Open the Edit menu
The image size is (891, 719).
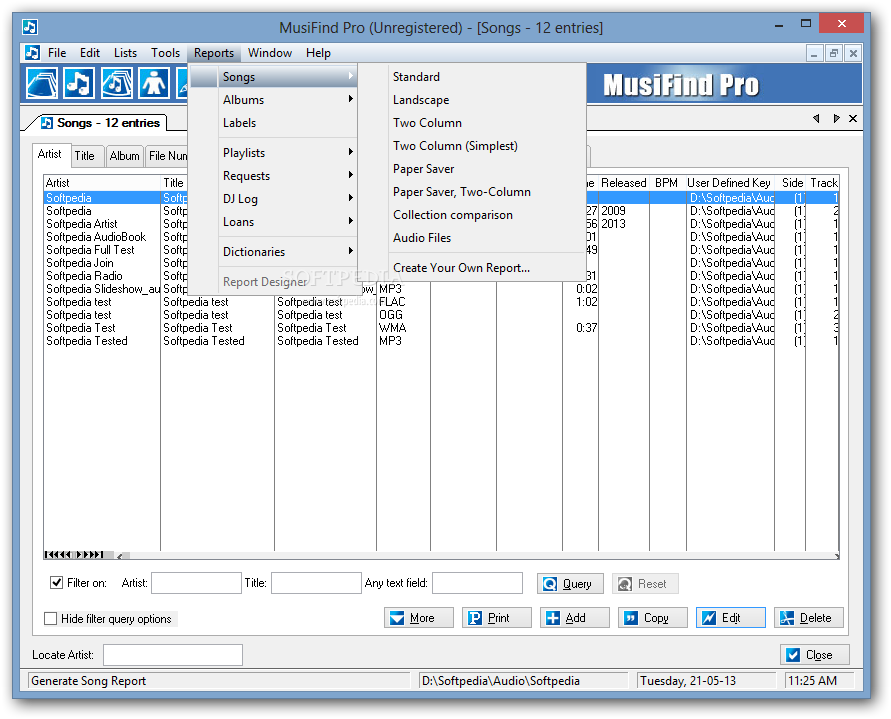click(x=90, y=53)
